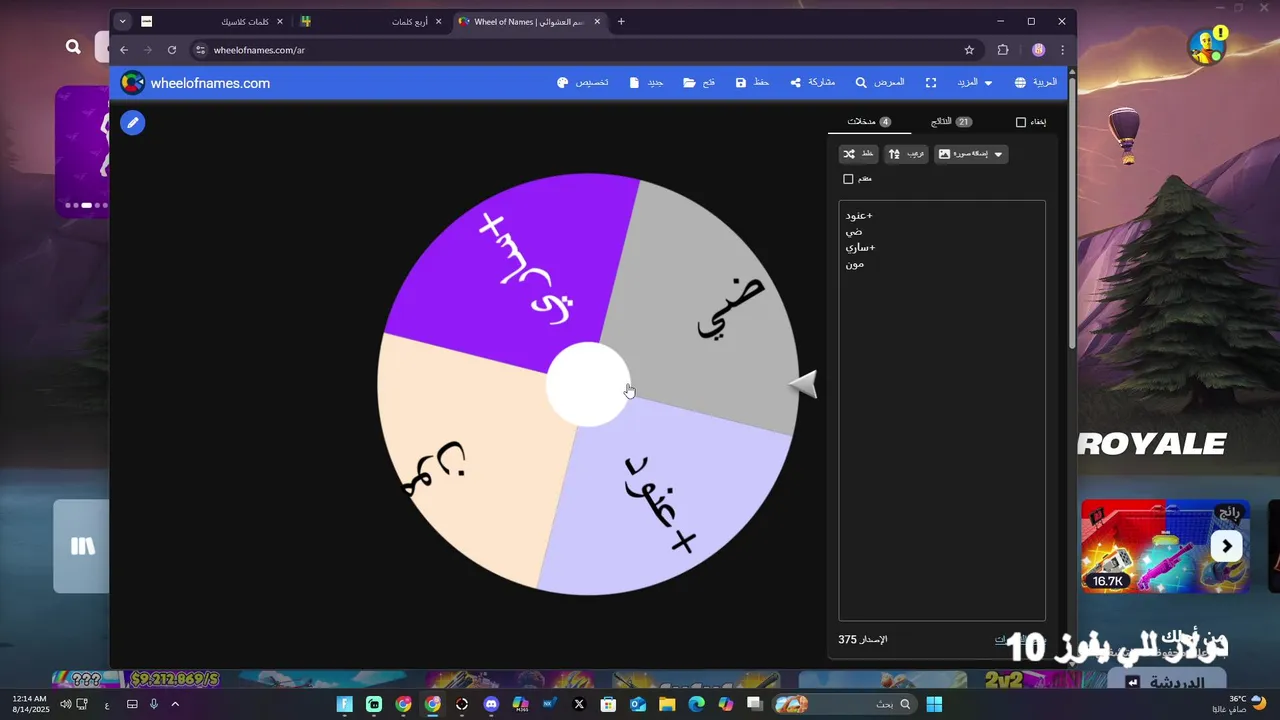The height and width of the screenshot is (720, 1280).
Task: Click the microphone icon in the system tray
Action: click(154, 704)
